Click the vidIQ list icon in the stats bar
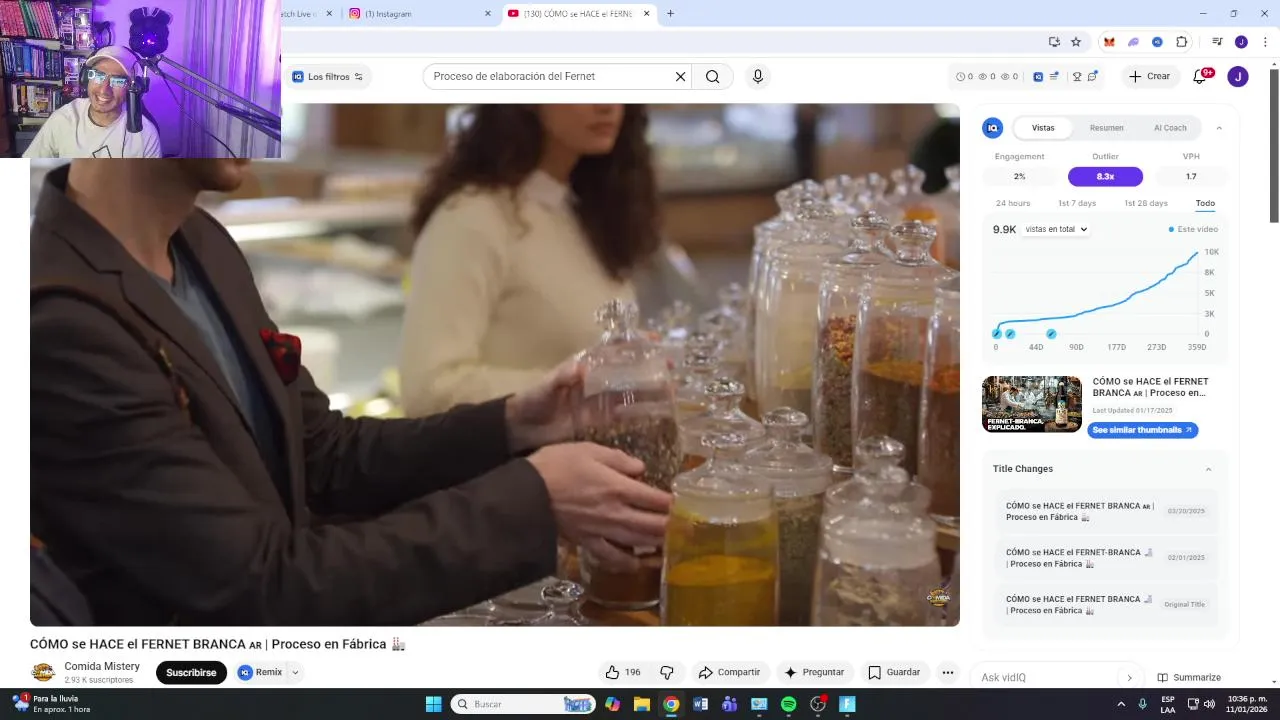 point(1054,77)
